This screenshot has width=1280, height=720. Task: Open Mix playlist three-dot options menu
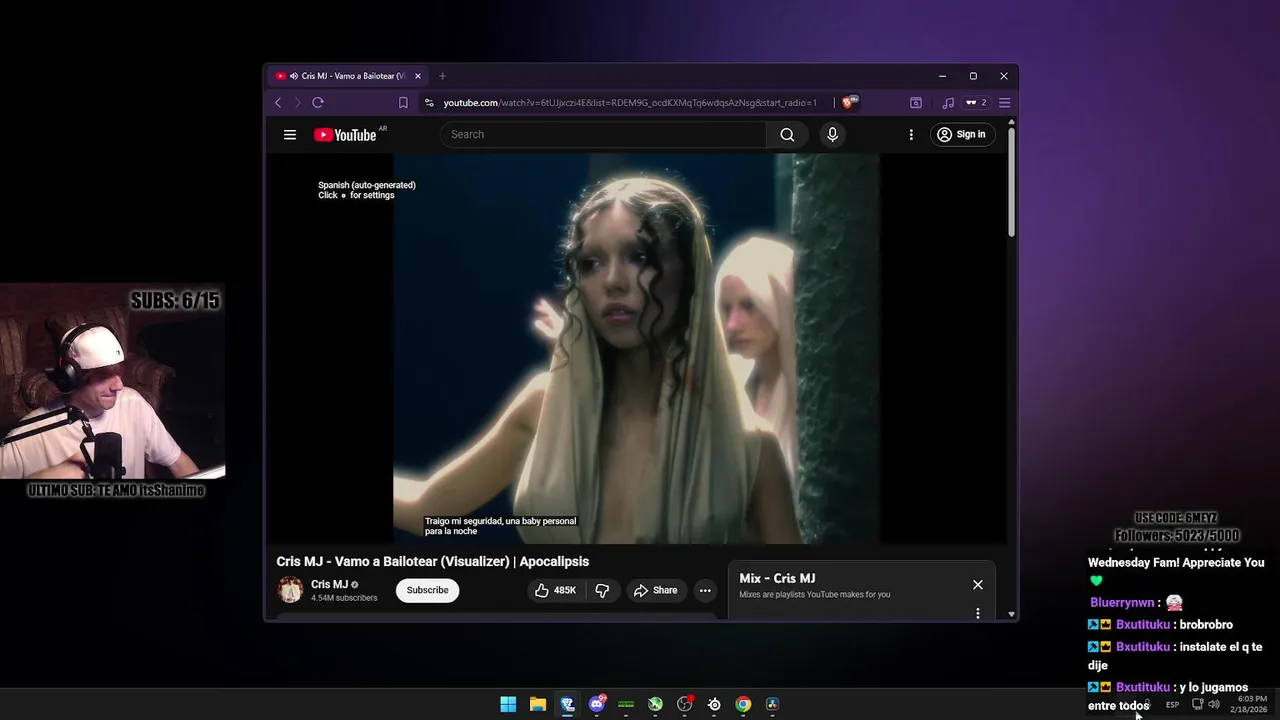[978, 613]
